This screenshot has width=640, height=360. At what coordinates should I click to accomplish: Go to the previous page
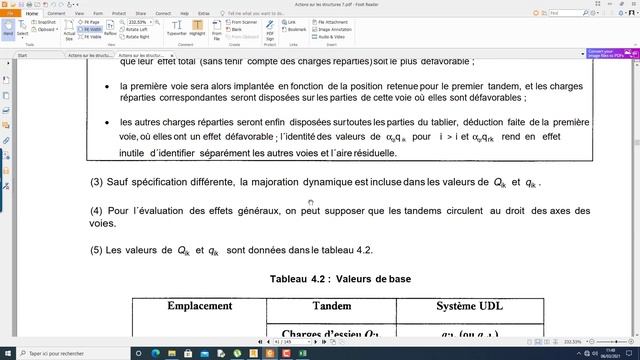coord(268,342)
